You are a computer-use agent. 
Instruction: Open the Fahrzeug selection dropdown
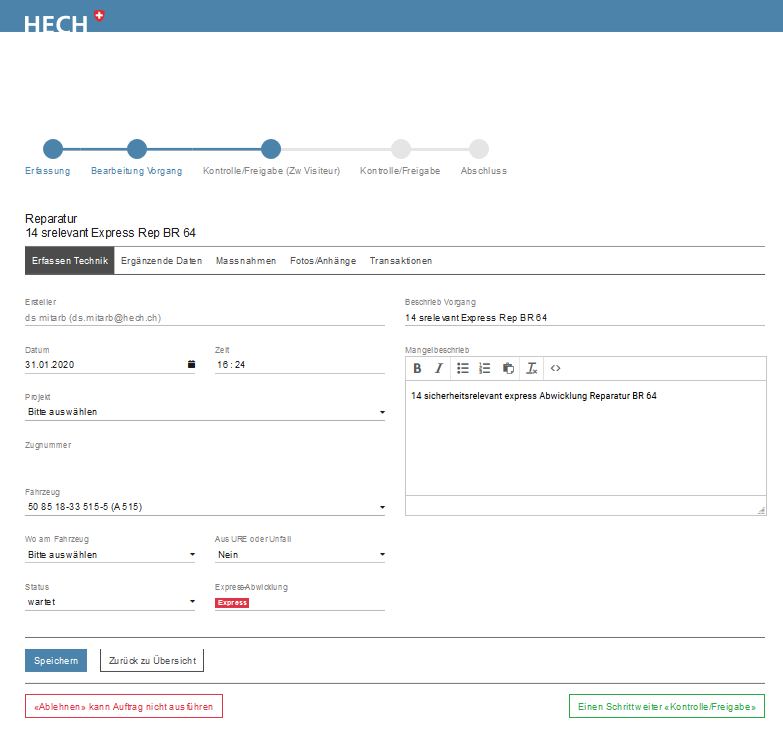pyautogui.click(x=204, y=508)
